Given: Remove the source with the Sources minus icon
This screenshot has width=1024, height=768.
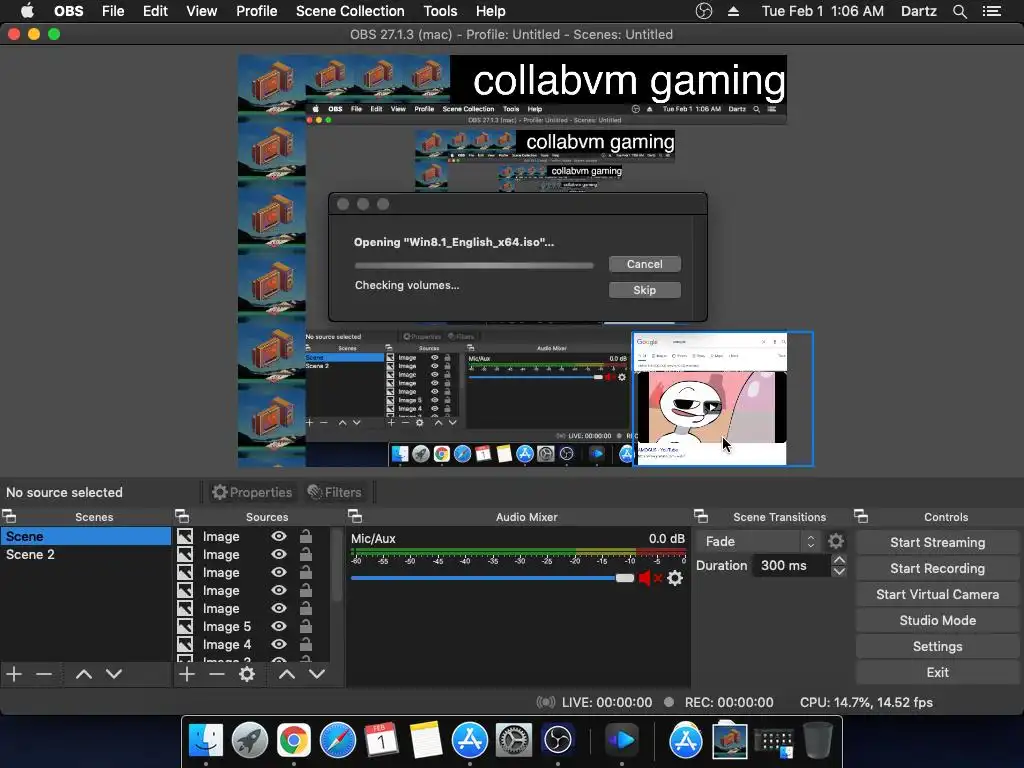Looking at the screenshot, I should coord(217,674).
